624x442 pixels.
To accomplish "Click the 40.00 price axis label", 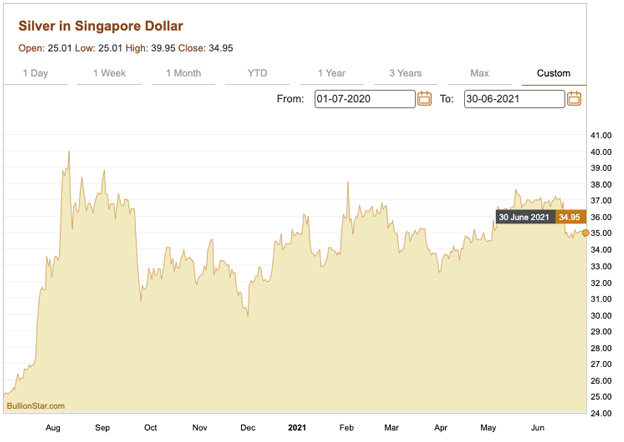I will click(x=601, y=152).
